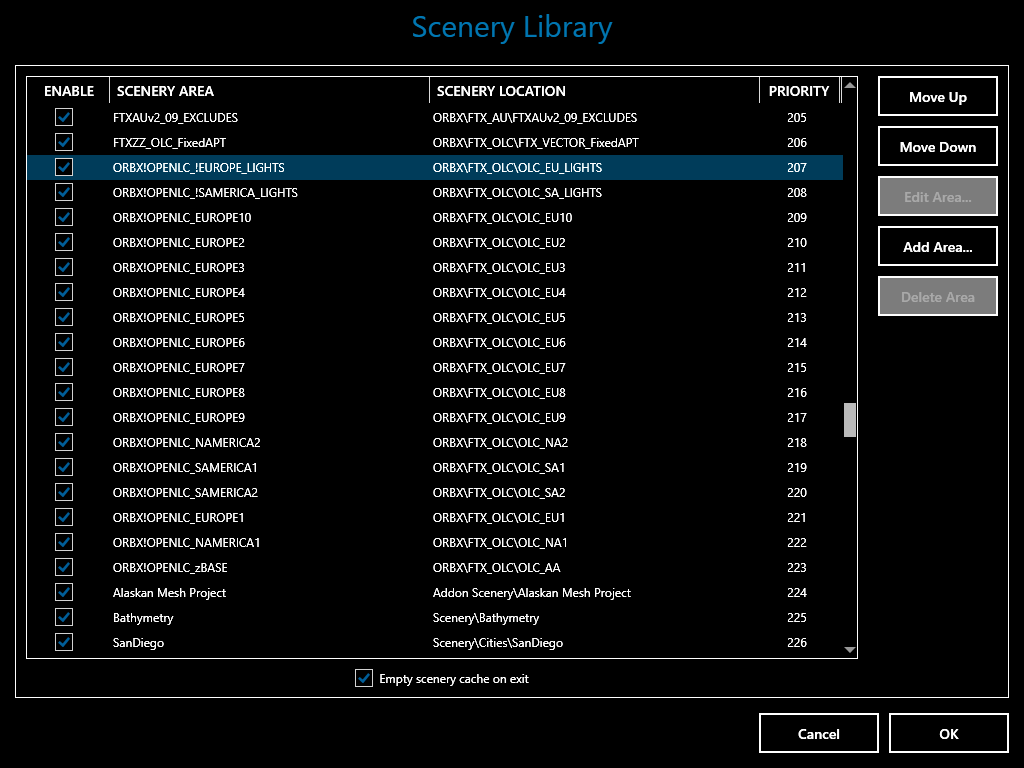Image resolution: width=1024 pixels, height=768 pixels.
Task: Click location Scenery\Cities\SanDiego
Action: pos(498,643)
